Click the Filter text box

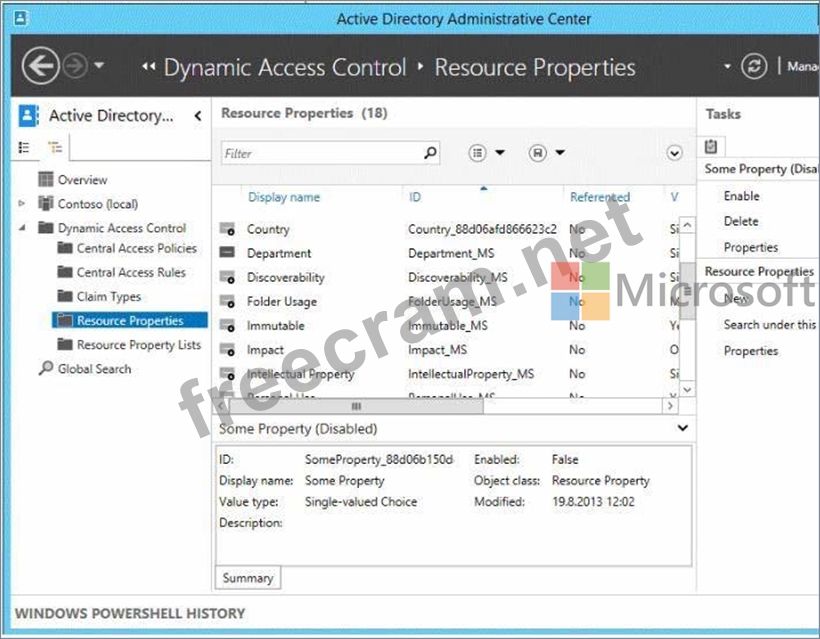pyautogui.click(x=330, y=153)
